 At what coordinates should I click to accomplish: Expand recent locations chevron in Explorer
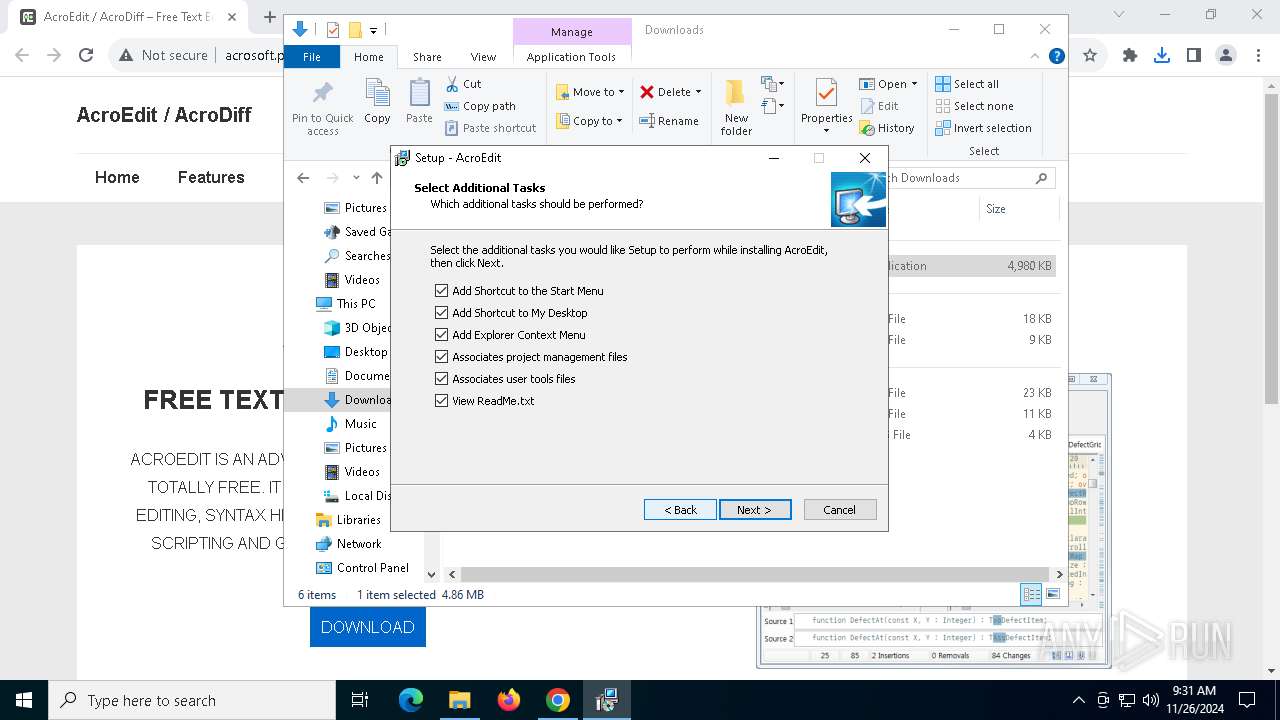point(356,178)
